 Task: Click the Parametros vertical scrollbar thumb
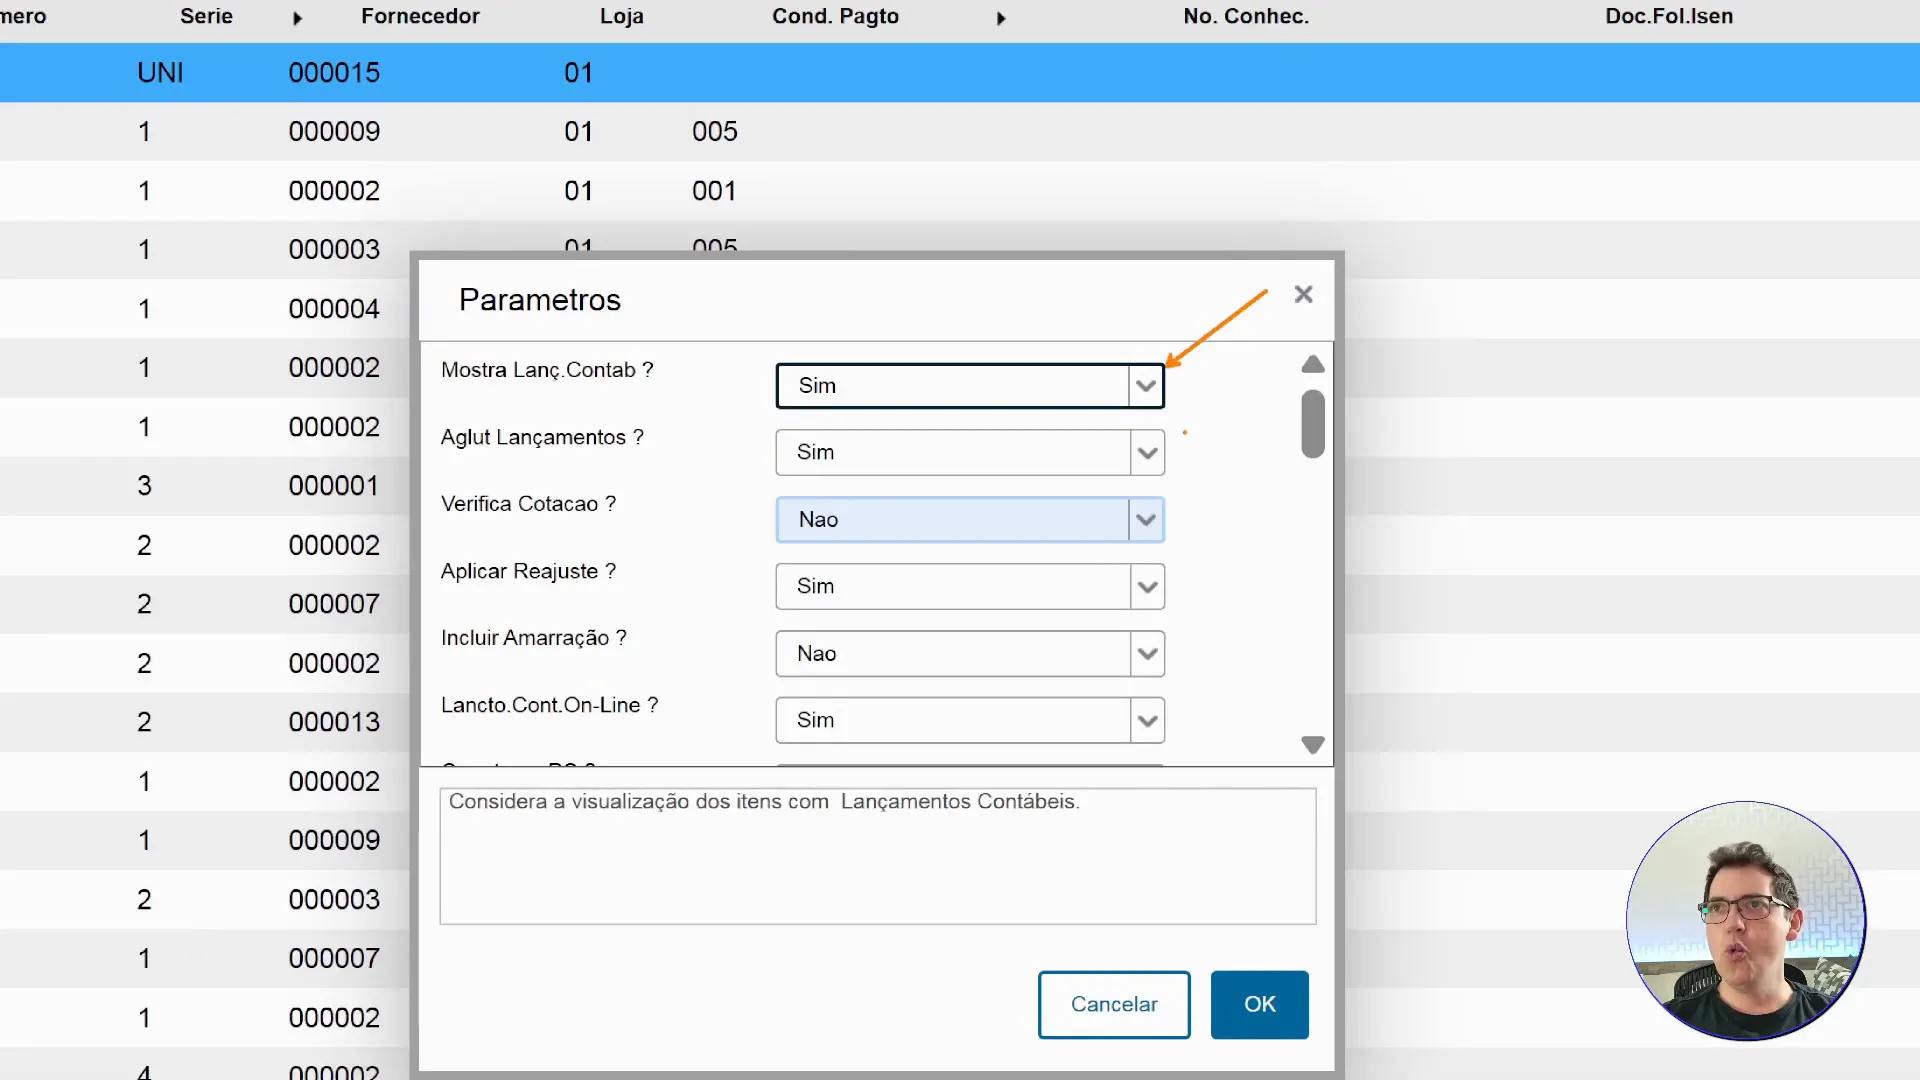pos(1313,424)
